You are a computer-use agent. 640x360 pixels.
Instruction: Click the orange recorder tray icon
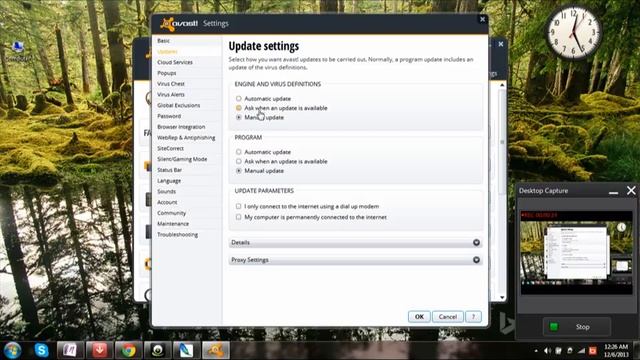point(593,351)
